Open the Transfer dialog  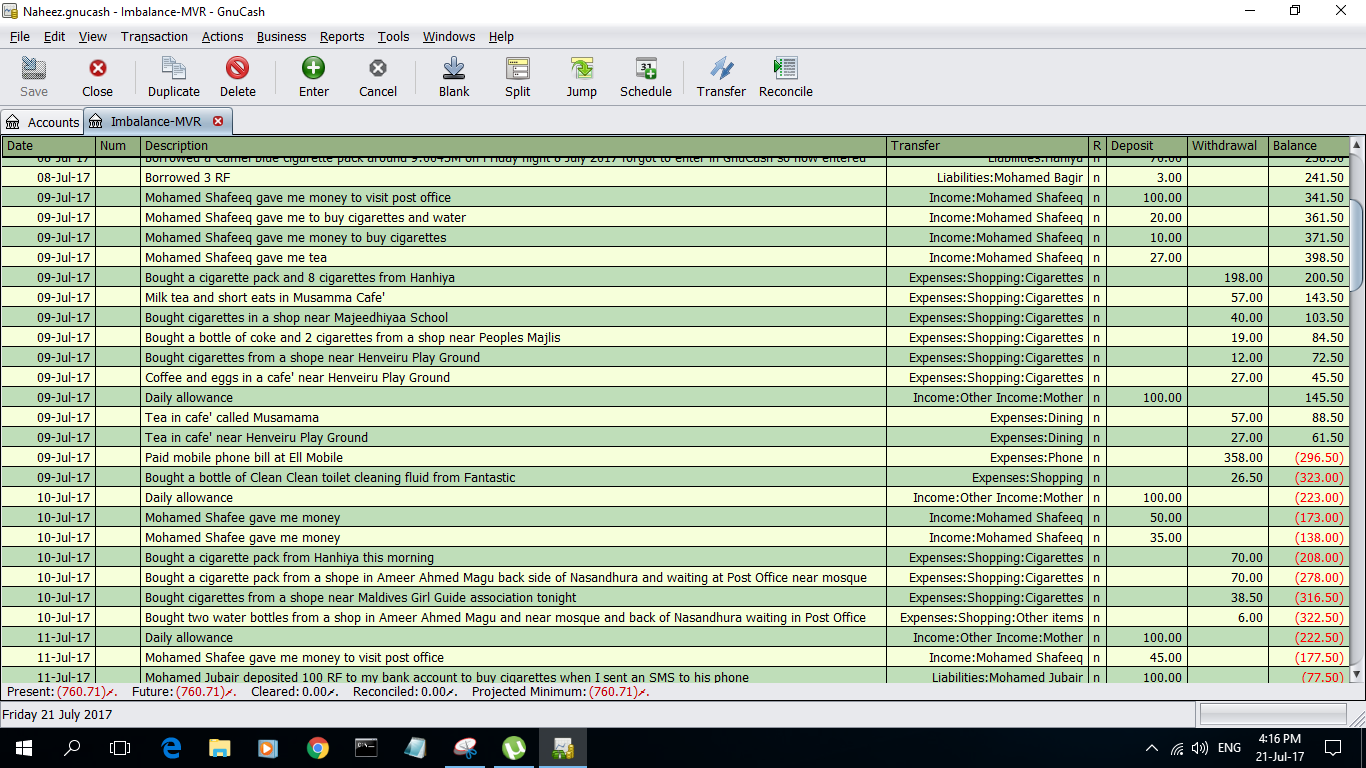click(722, 77)
